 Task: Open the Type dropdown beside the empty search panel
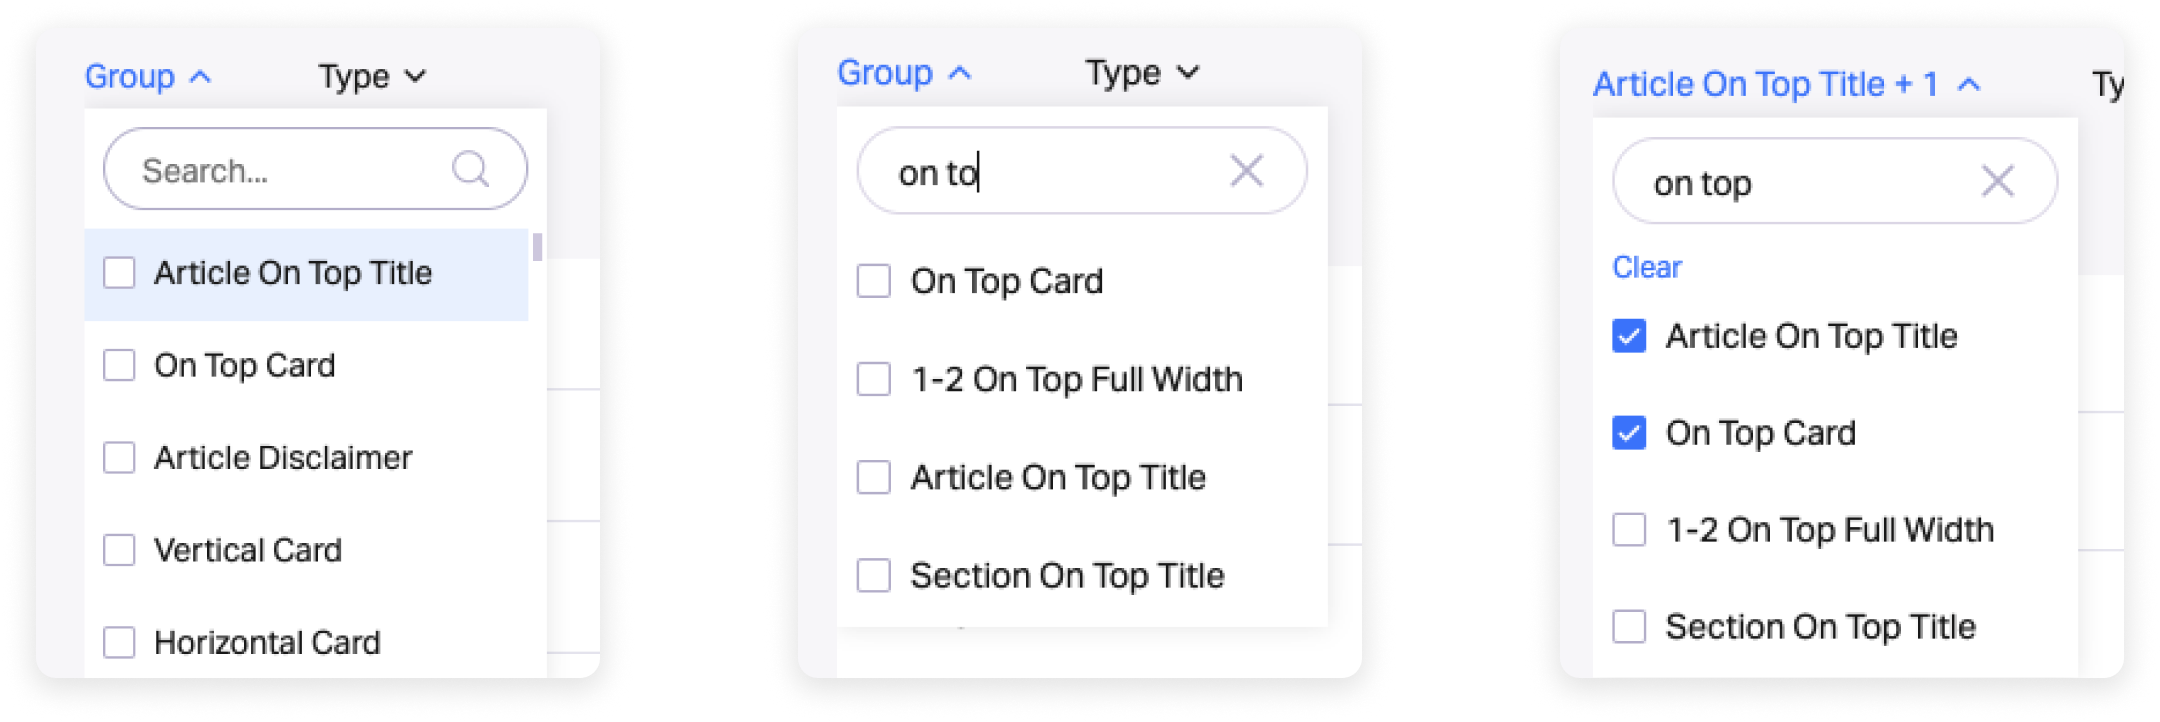(372, 77)
